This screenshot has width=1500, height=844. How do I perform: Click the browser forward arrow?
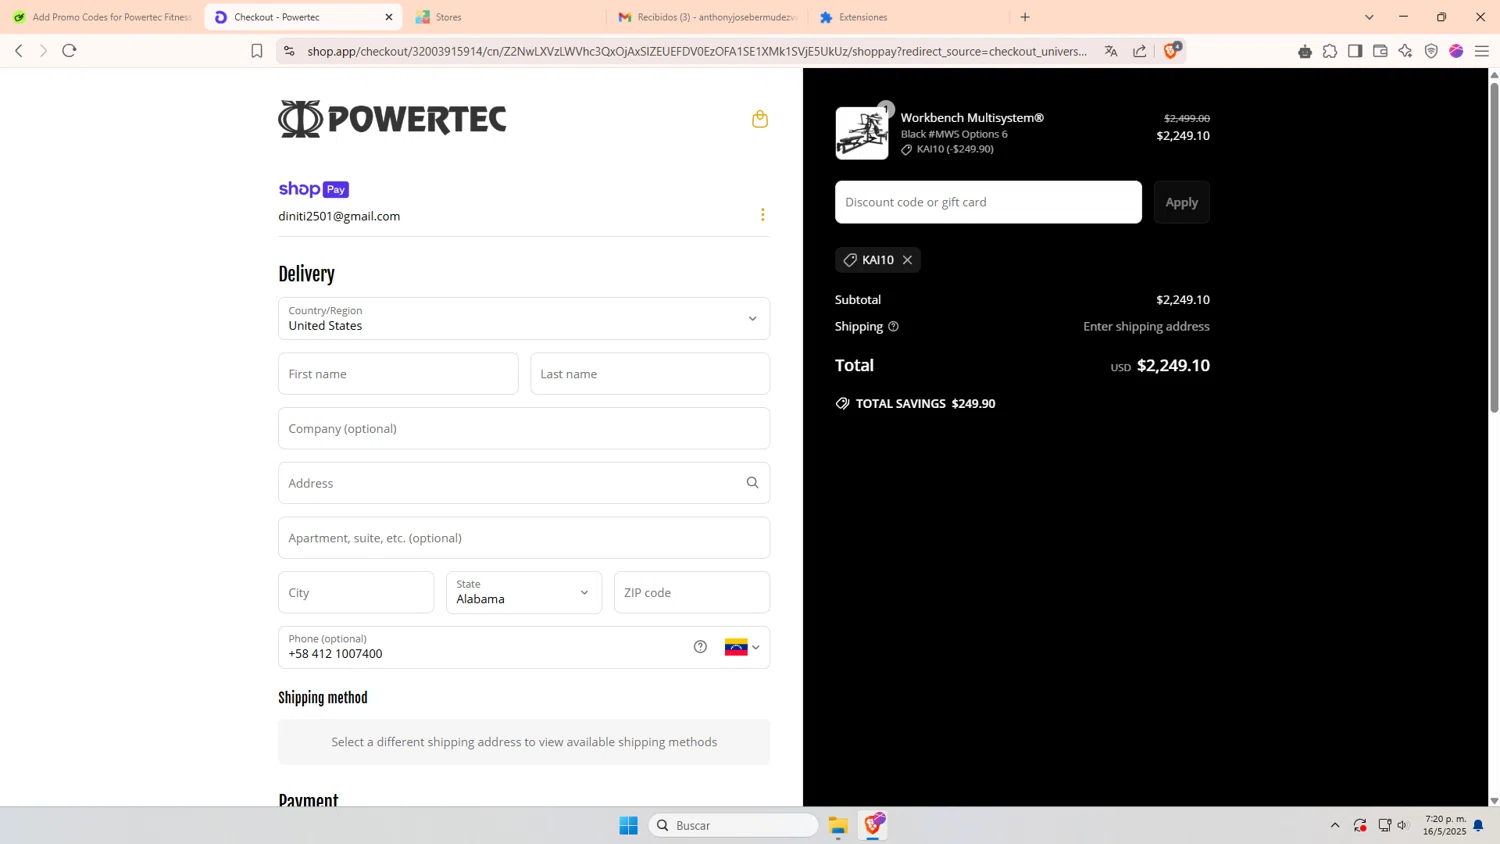coord(43,51)
